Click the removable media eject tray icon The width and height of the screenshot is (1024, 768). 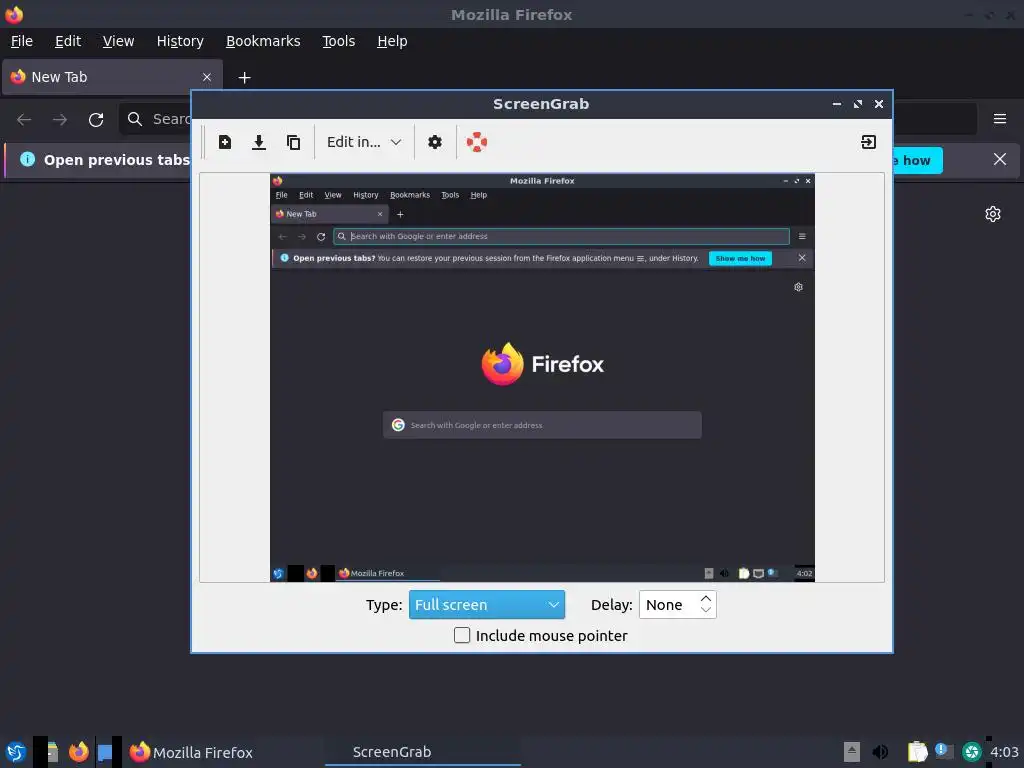(x=852, y=752)
